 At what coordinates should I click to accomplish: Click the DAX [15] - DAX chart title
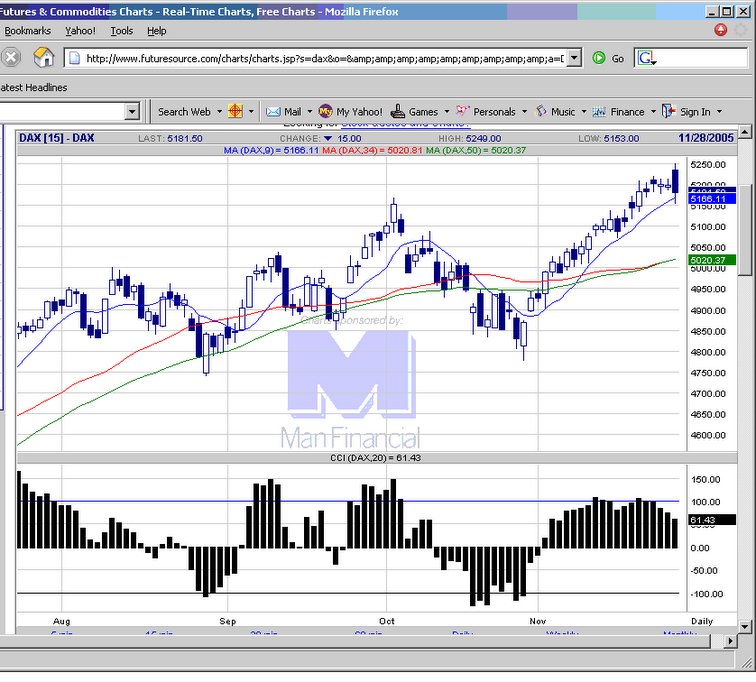[56, 138]
